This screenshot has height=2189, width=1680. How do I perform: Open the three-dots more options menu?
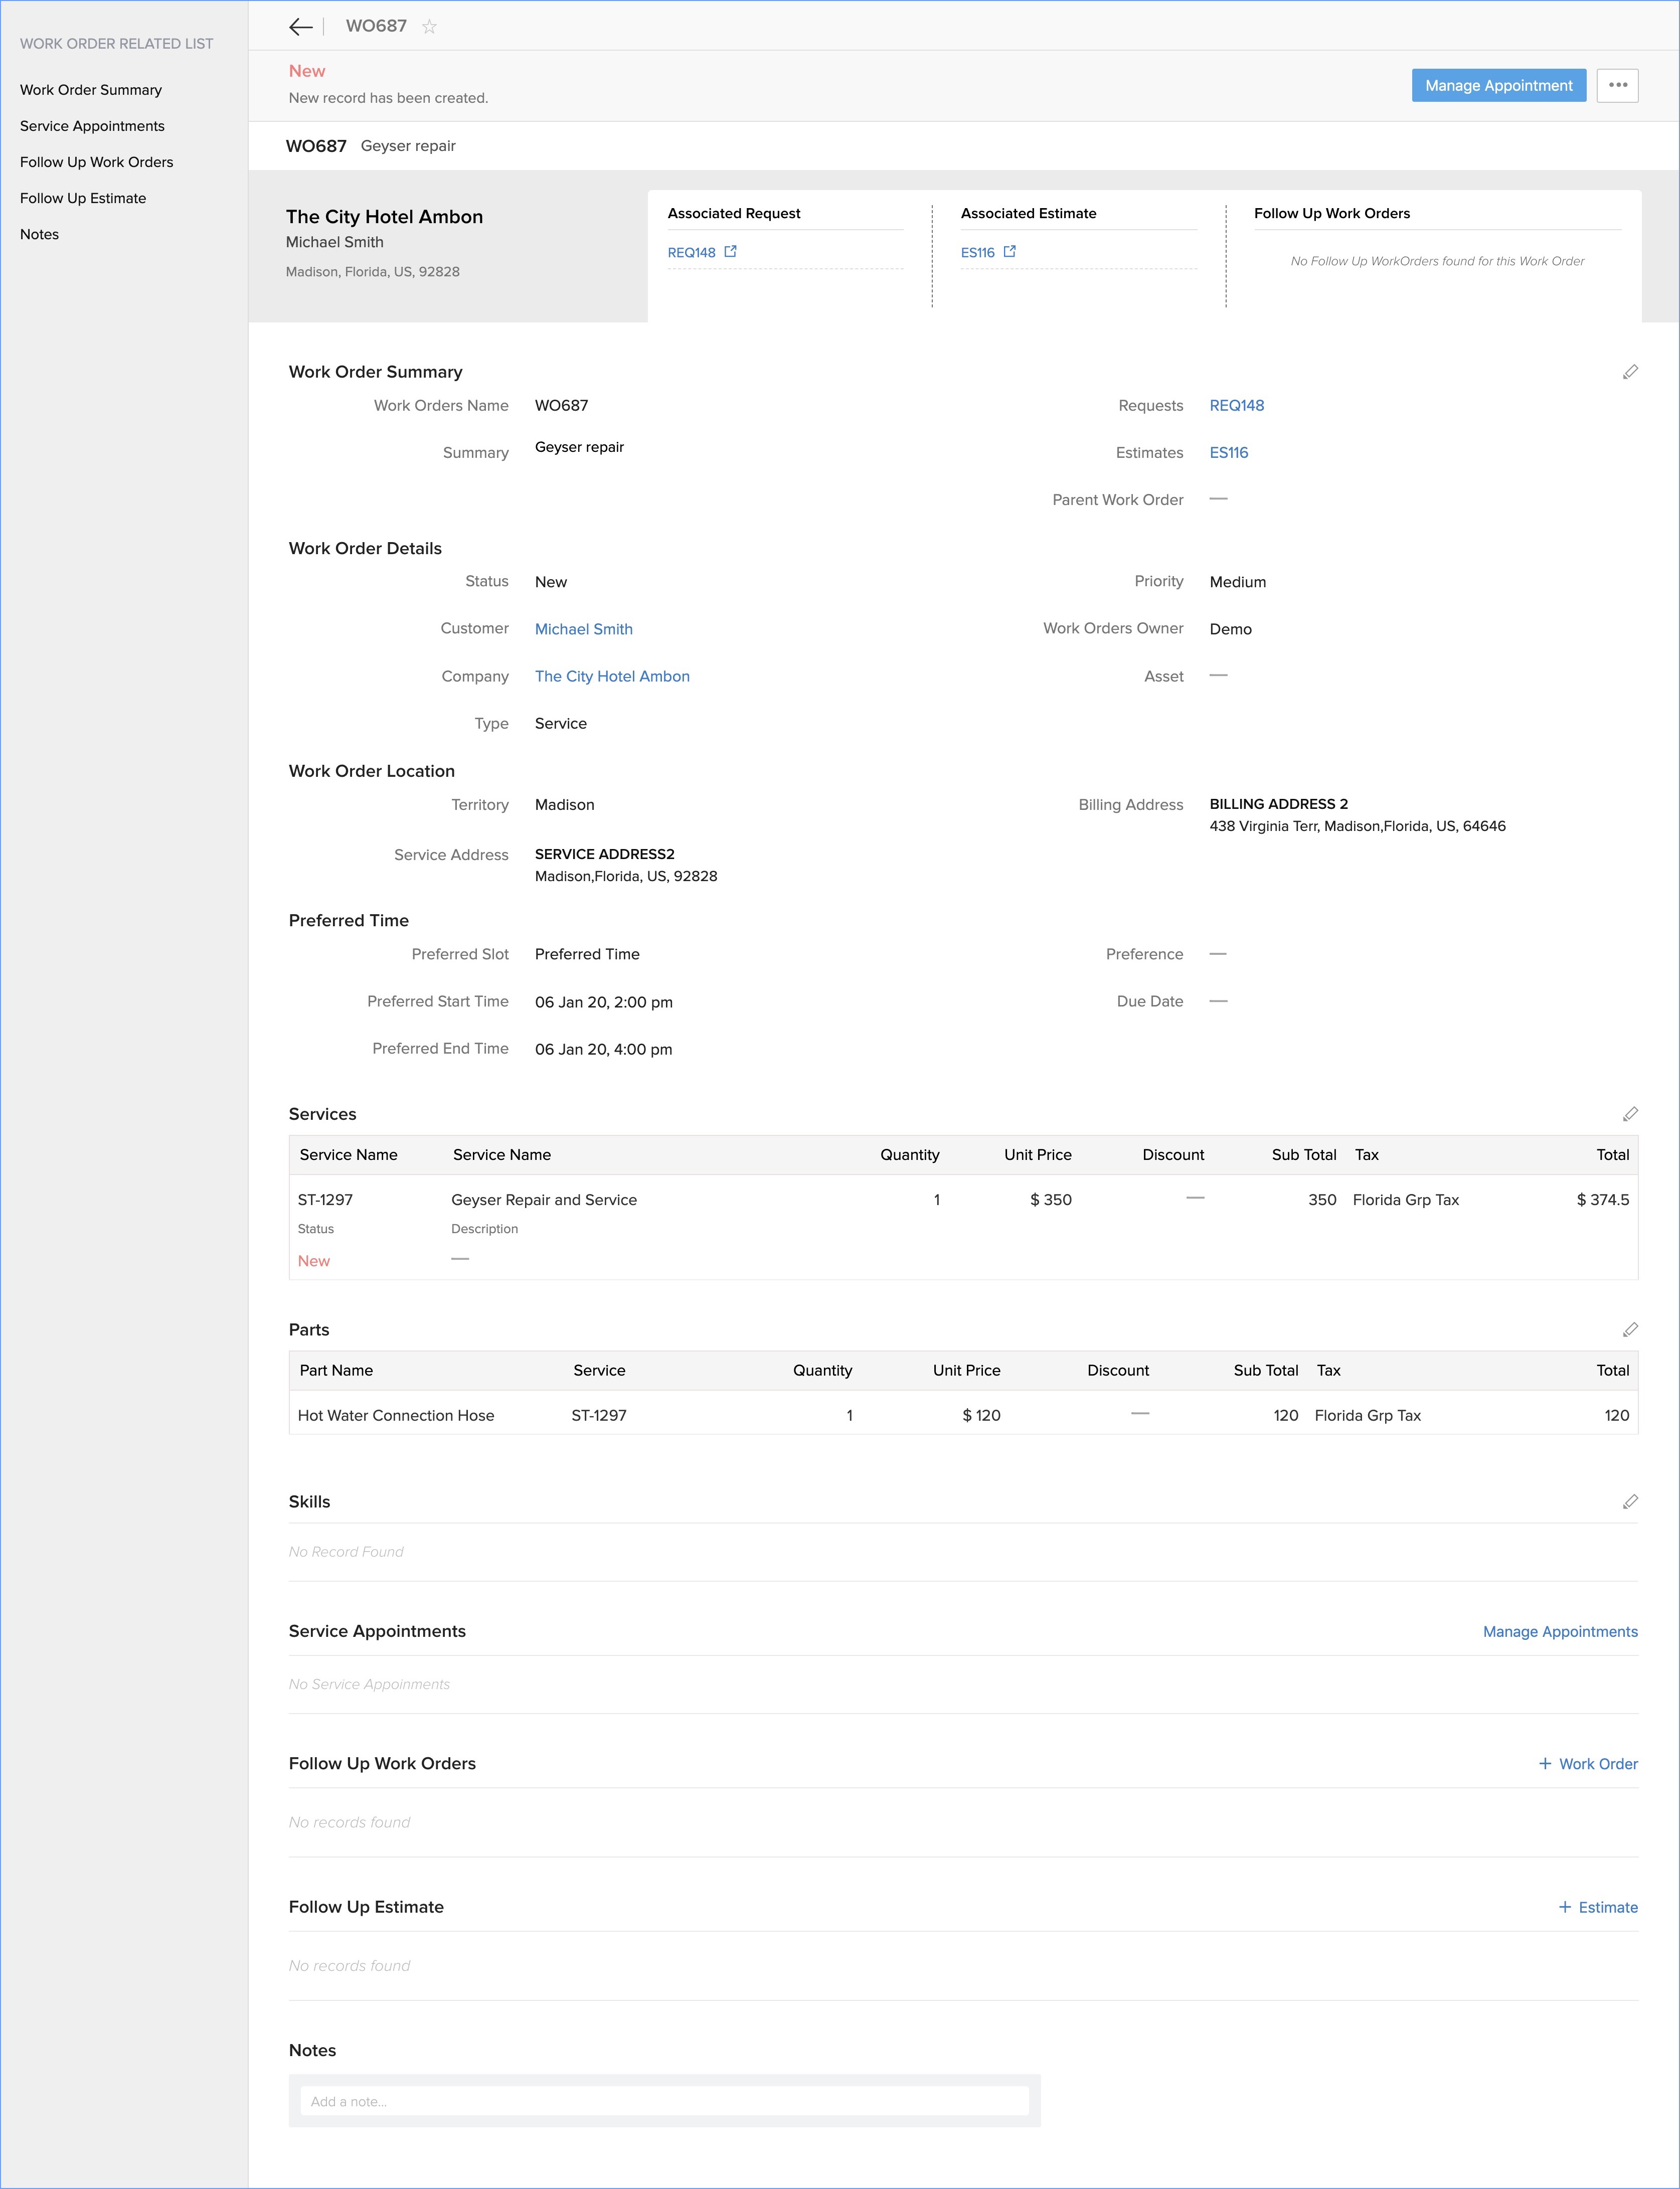click(x=1617, y=86)
